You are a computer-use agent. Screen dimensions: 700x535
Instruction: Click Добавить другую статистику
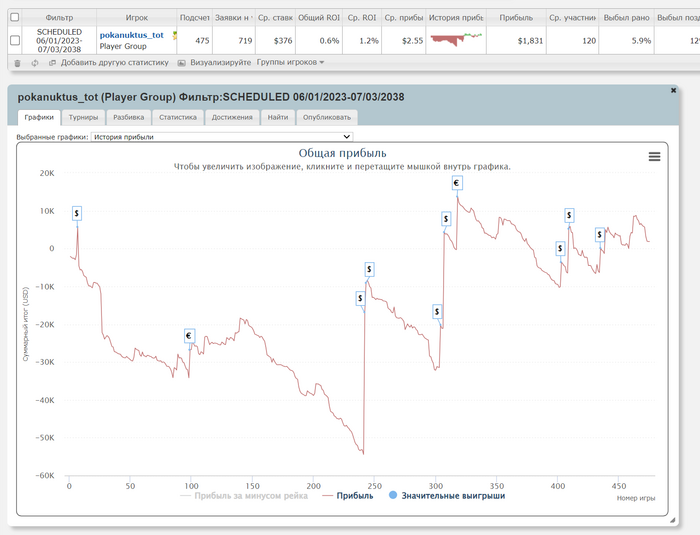tap(115, 63)
